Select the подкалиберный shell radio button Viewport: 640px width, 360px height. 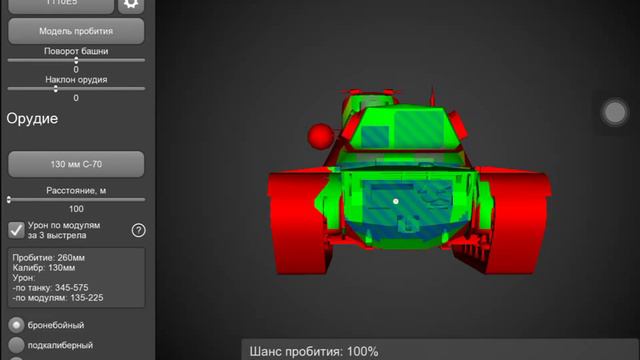(x=16, y=345)
